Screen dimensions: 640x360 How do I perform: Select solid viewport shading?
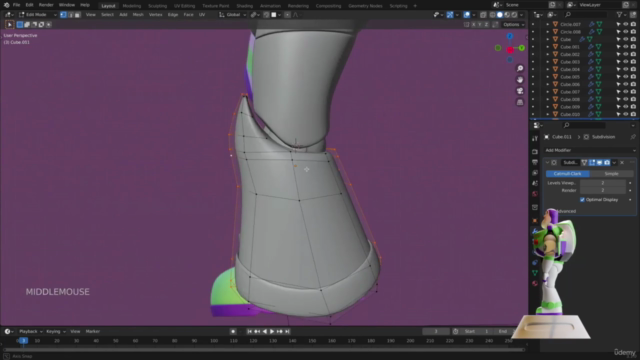500,15
